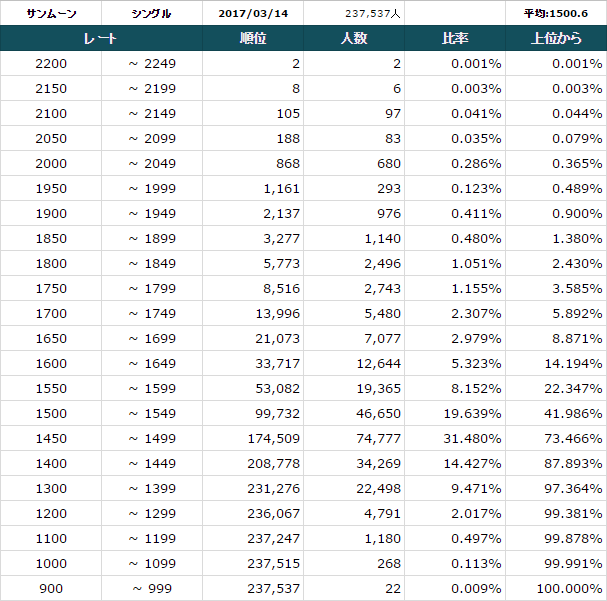Select the ~ 1549 range cell
This screenshot has width=607, height=601.
(x=152, y=413)
